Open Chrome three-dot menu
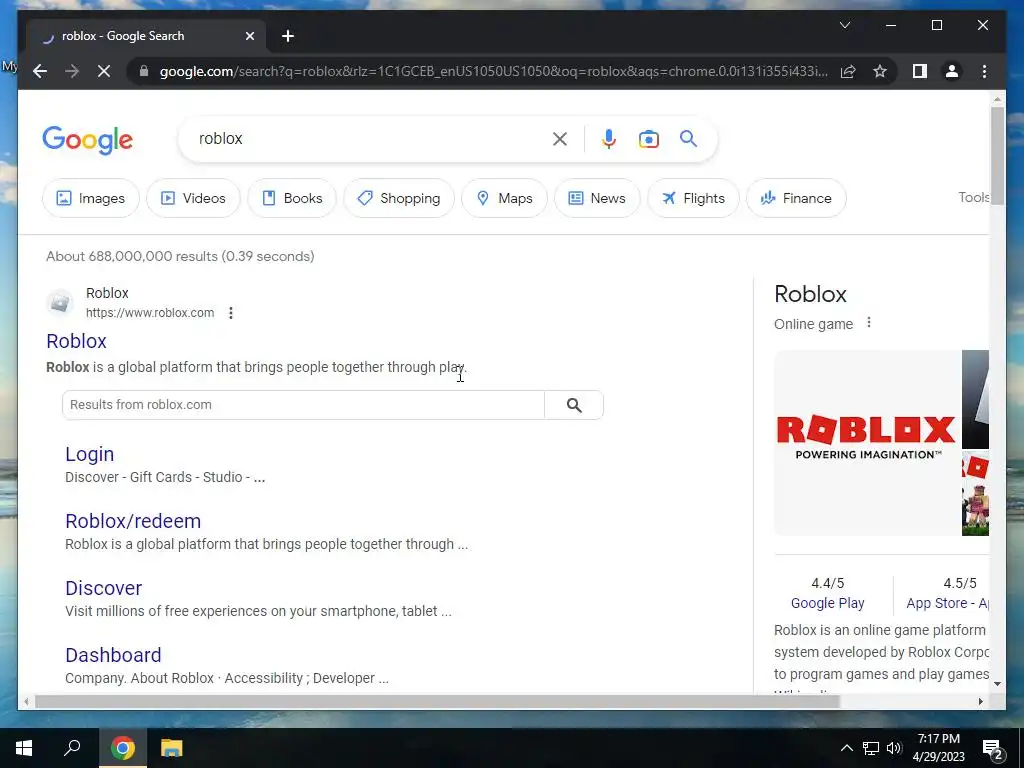This screenshot has height=768, width=1024. point(984,71)
